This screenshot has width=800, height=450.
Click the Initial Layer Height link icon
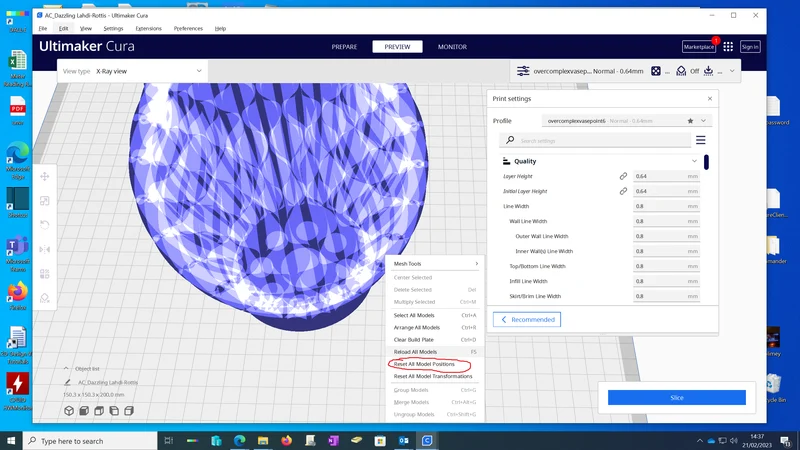pos(623,191)
